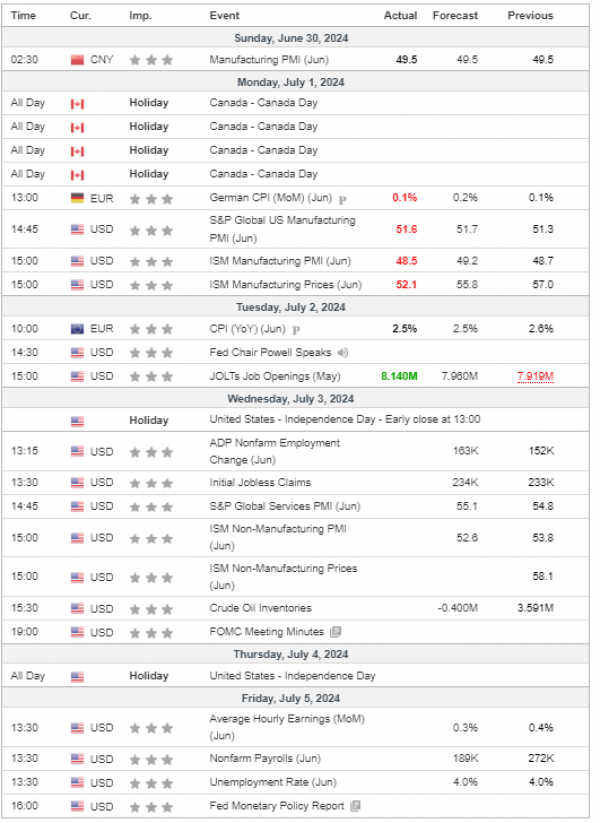600x823 pixels.
Task: Click the German flag beside German CPI
Action: click(77, 198)
